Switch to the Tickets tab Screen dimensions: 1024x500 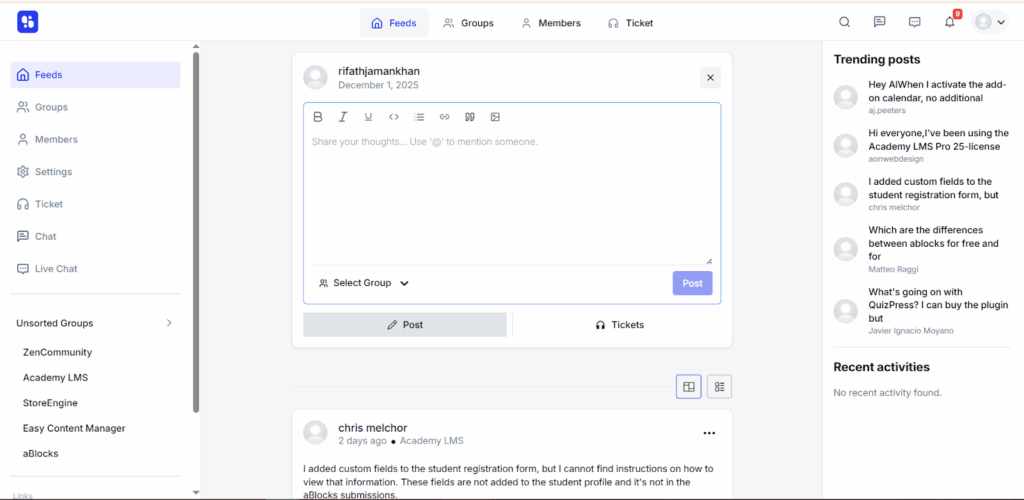[x=619, y=324]
